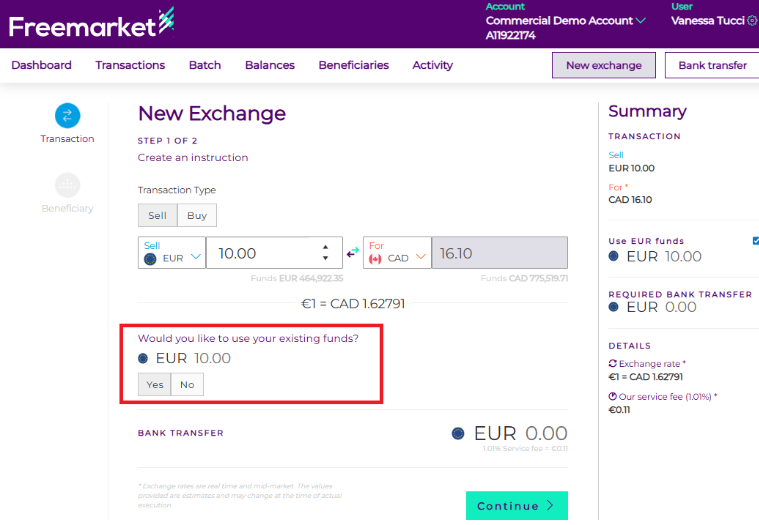Viewport: 759px width, 525px height.
Task: Toggle the Use EUR funds checkbox
Action: pos(755,241)
